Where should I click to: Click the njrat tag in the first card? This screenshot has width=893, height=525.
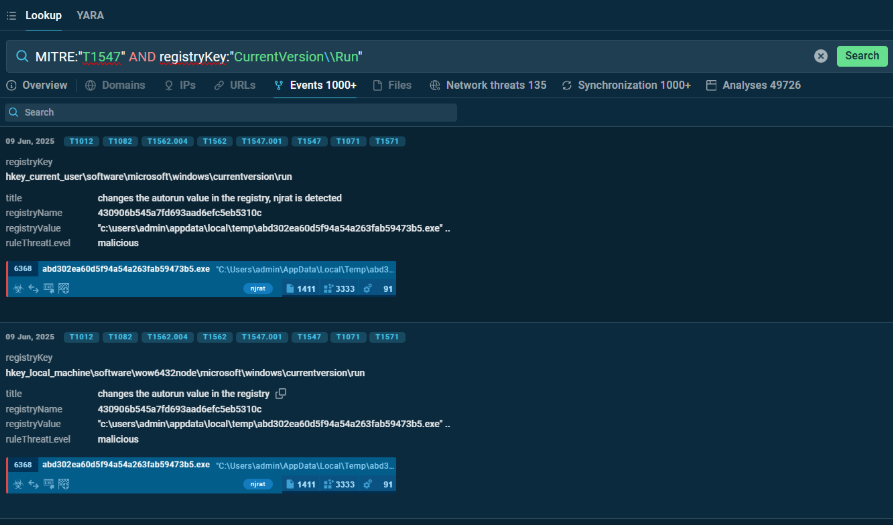click(258, 288)
